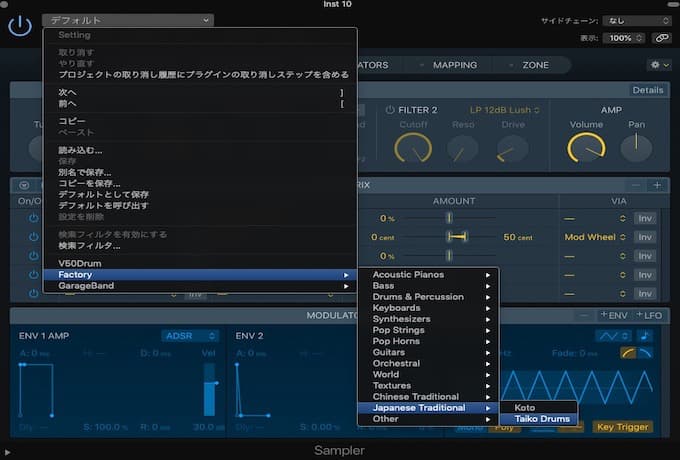
Task: Toggle the LFO tempo sync note icon
Action: pyautogui.click(x=644, y=336)
